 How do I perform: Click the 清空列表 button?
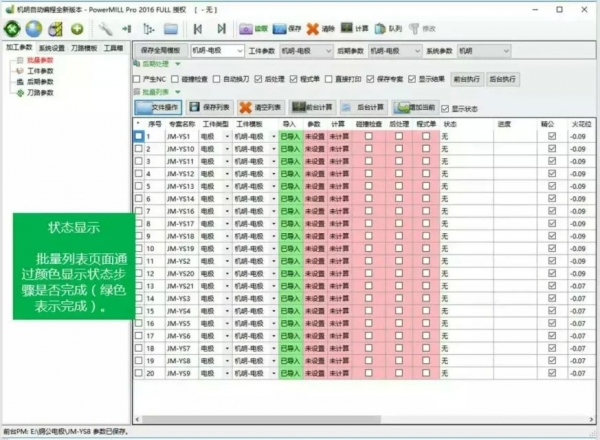click(x=261, y=108)
